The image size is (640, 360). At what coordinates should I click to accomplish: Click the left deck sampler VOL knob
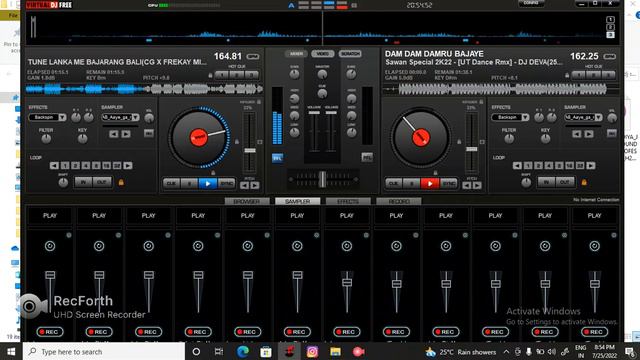click(149, 118)
